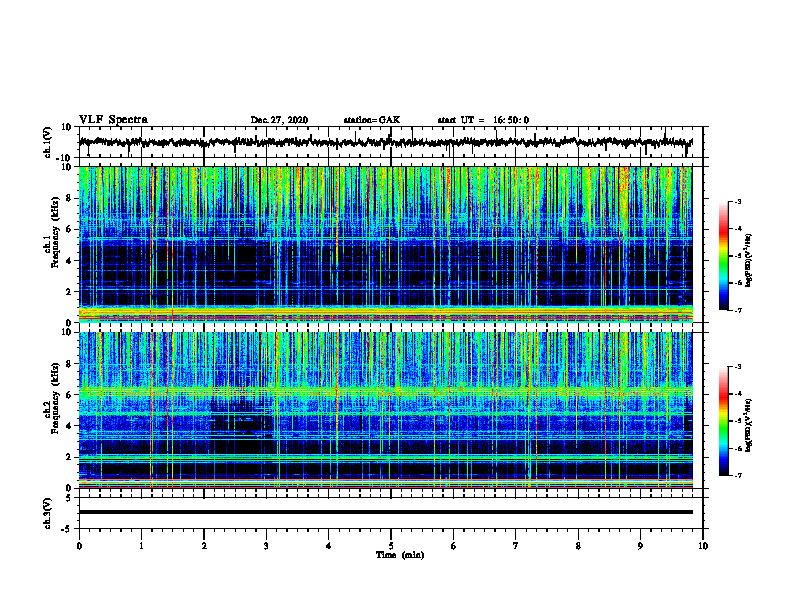Click the ch.2 color scale log(PSD) unit label

pyautogui.click(x=749, y=426)
